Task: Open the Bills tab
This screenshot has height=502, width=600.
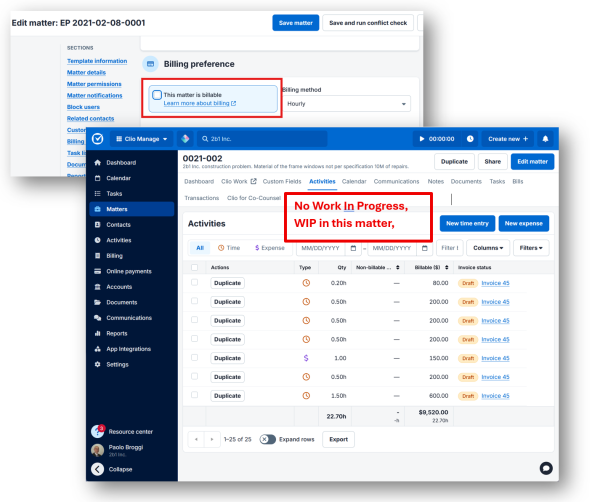Action: [x=517, y=181]
